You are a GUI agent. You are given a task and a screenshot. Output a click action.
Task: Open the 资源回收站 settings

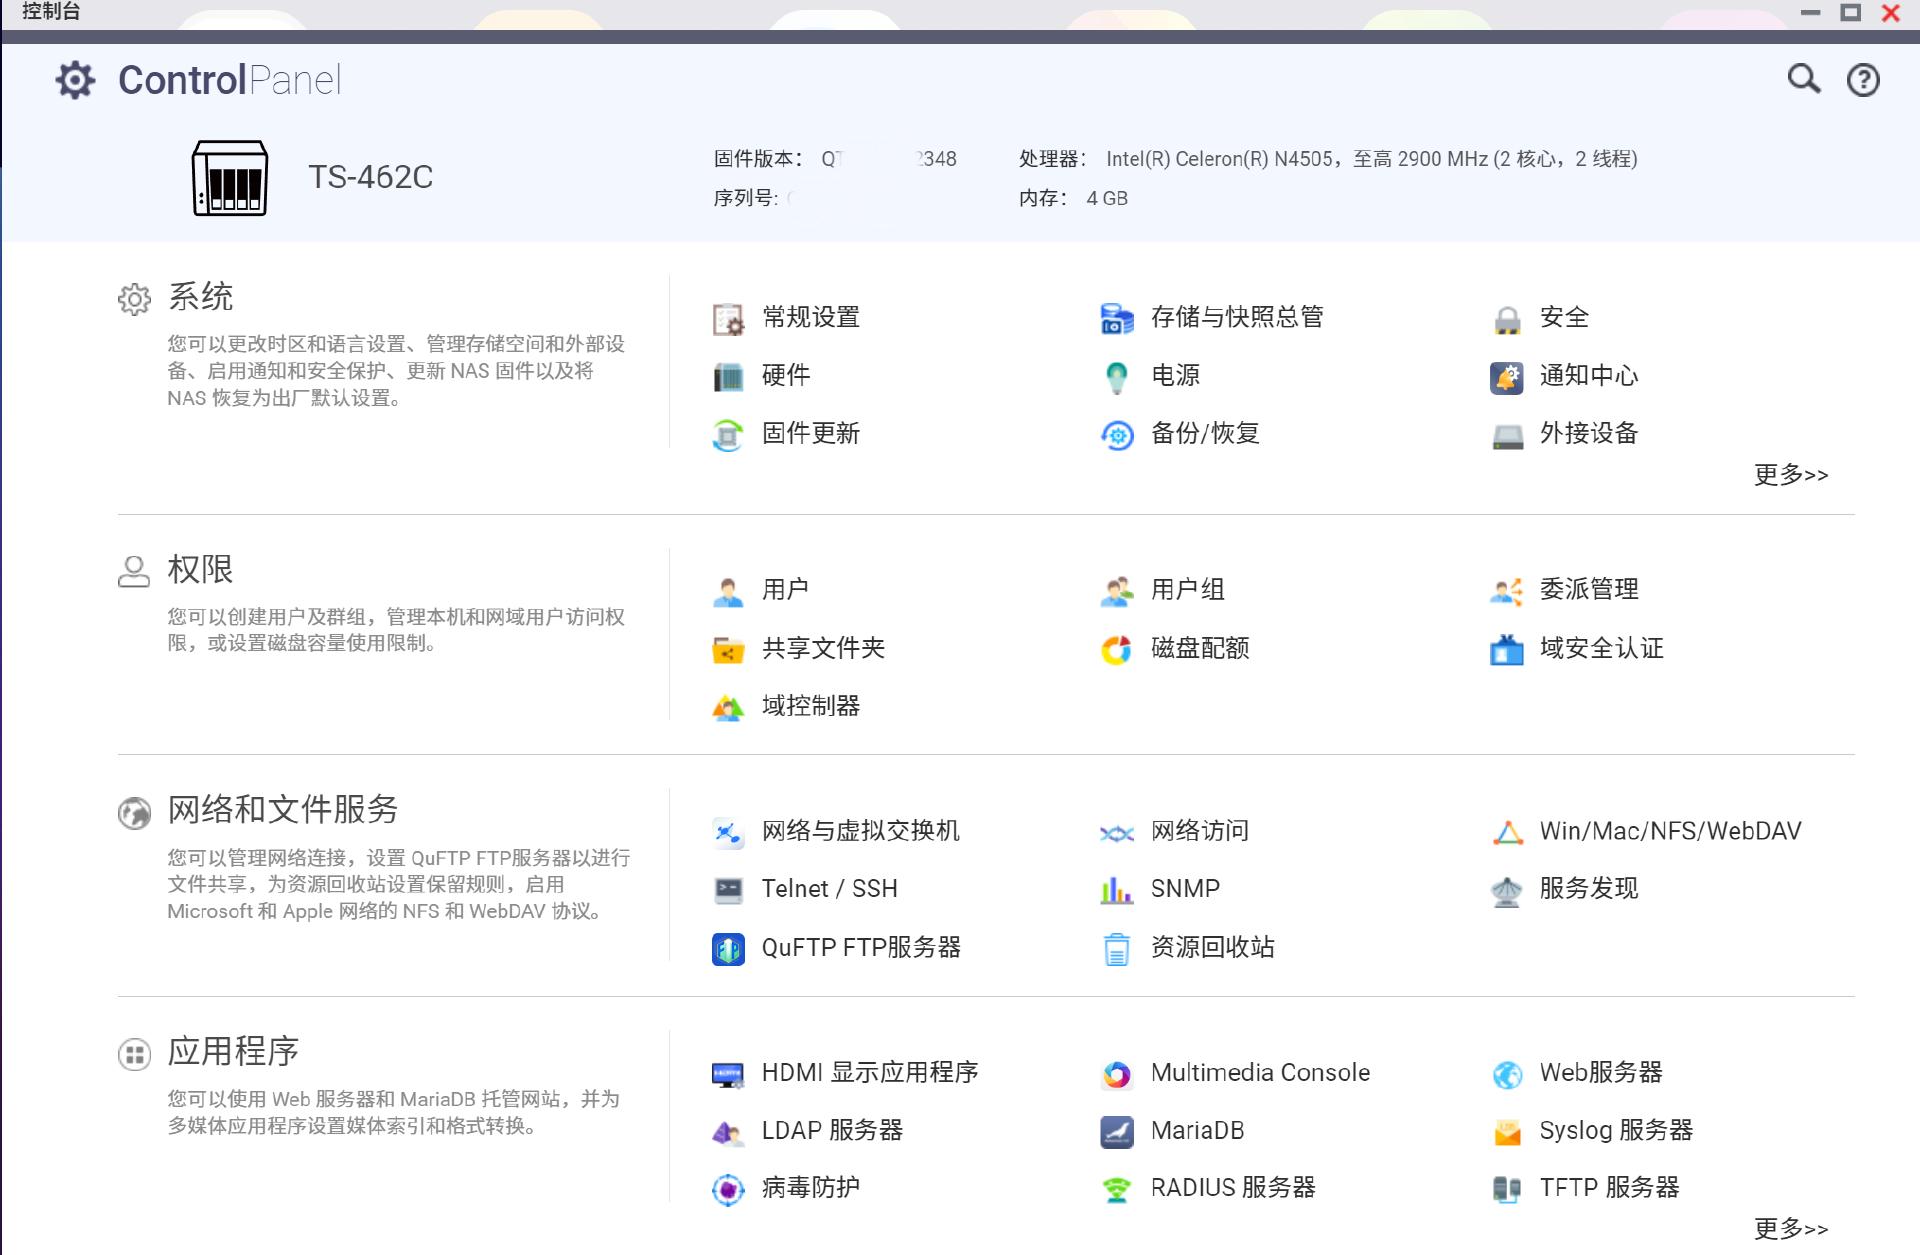tap(1212, 947)
